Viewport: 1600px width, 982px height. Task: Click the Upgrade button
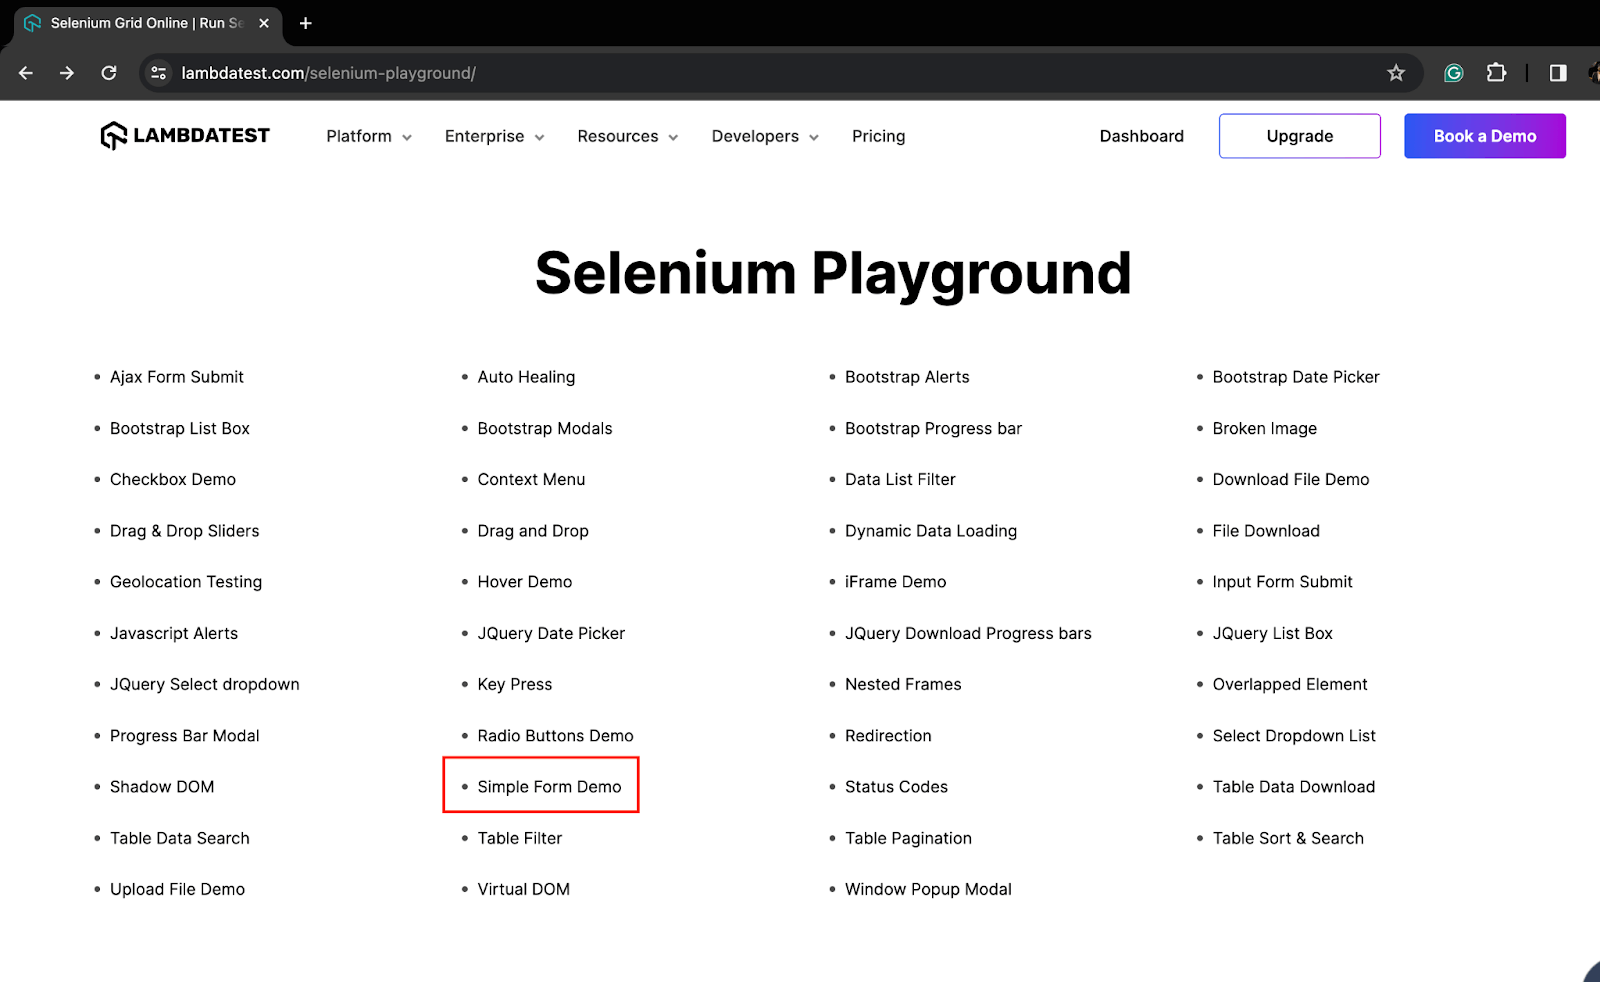[x=1300, y=136]
